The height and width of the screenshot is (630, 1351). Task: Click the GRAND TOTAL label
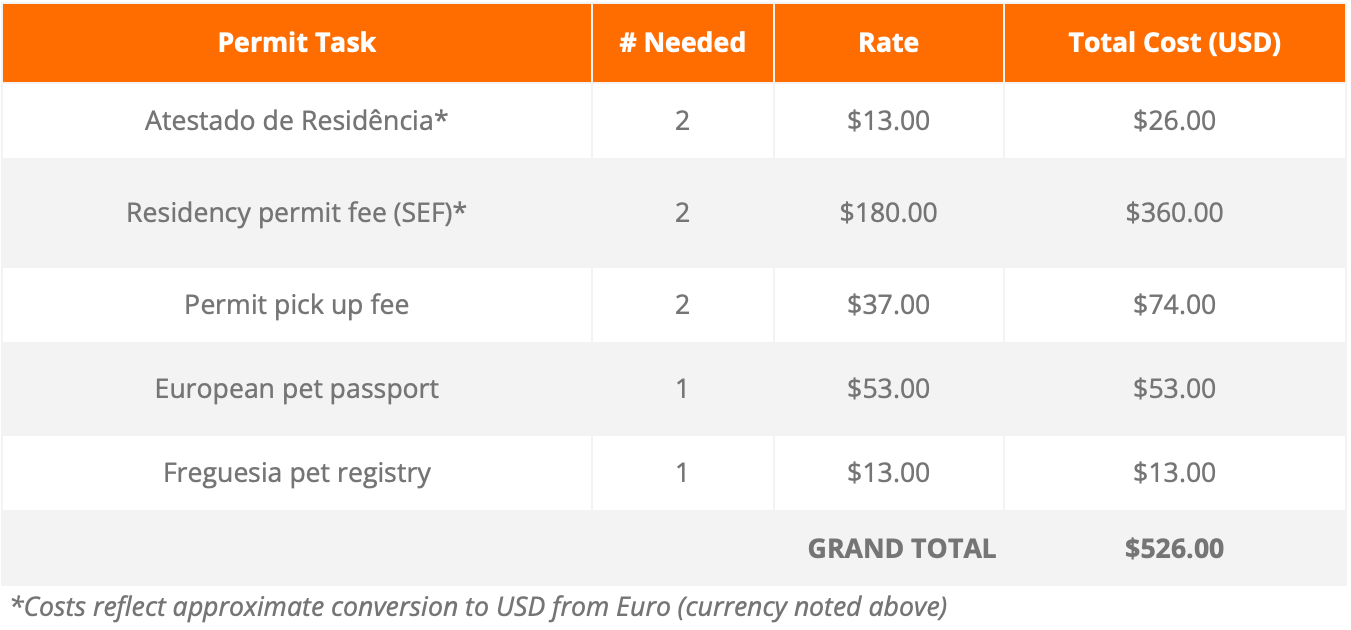902,548
